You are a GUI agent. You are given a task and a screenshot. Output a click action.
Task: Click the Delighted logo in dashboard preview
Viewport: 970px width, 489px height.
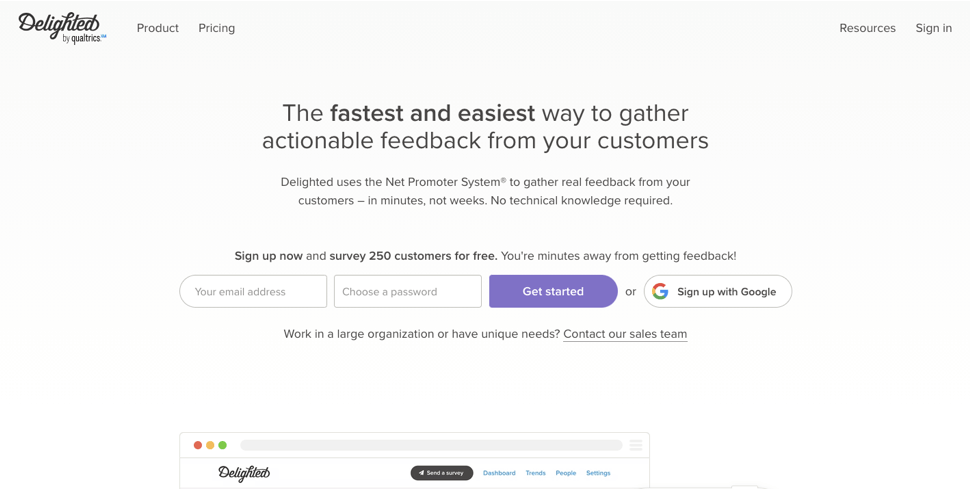[244, 474]
